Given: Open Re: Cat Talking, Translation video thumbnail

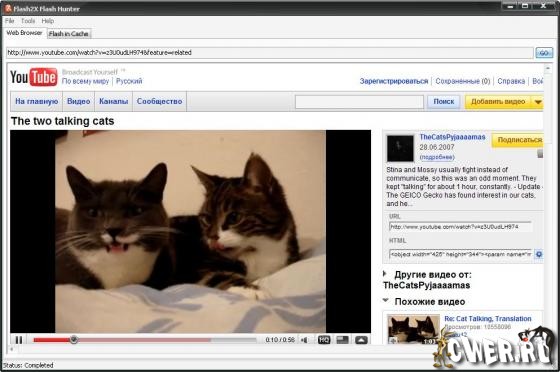Looking at the screenshot, I should point(413,329).
